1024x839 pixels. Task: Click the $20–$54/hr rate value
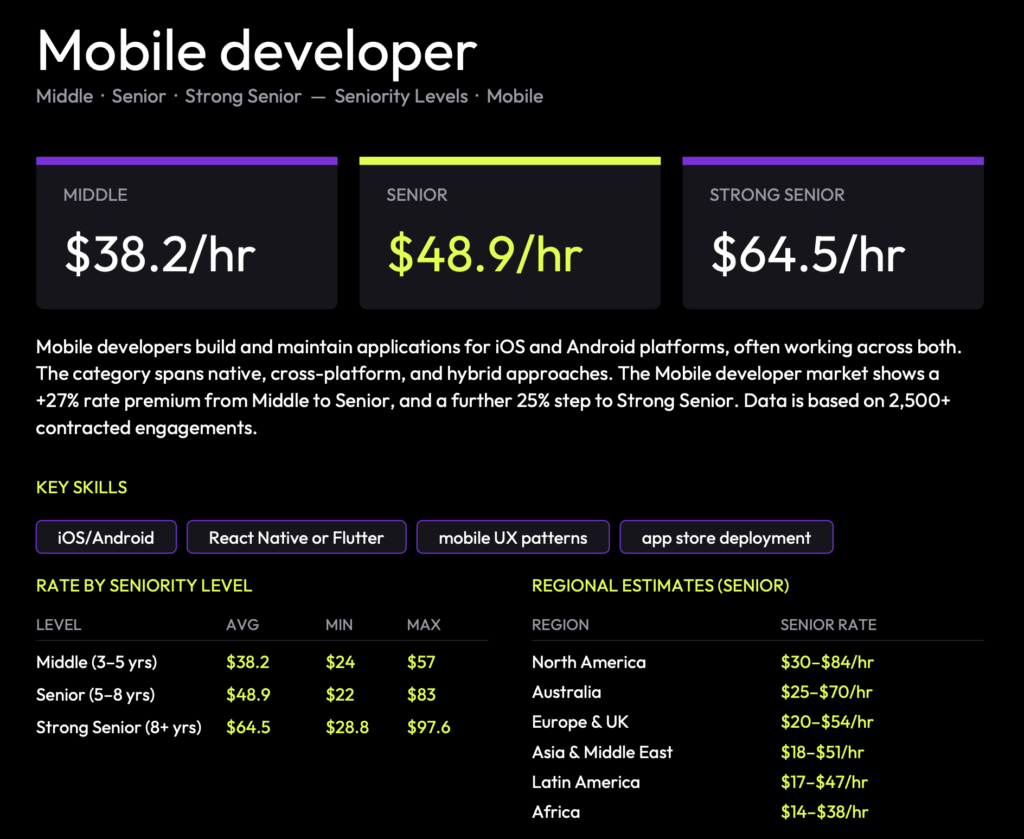click(x=827, y=722)
